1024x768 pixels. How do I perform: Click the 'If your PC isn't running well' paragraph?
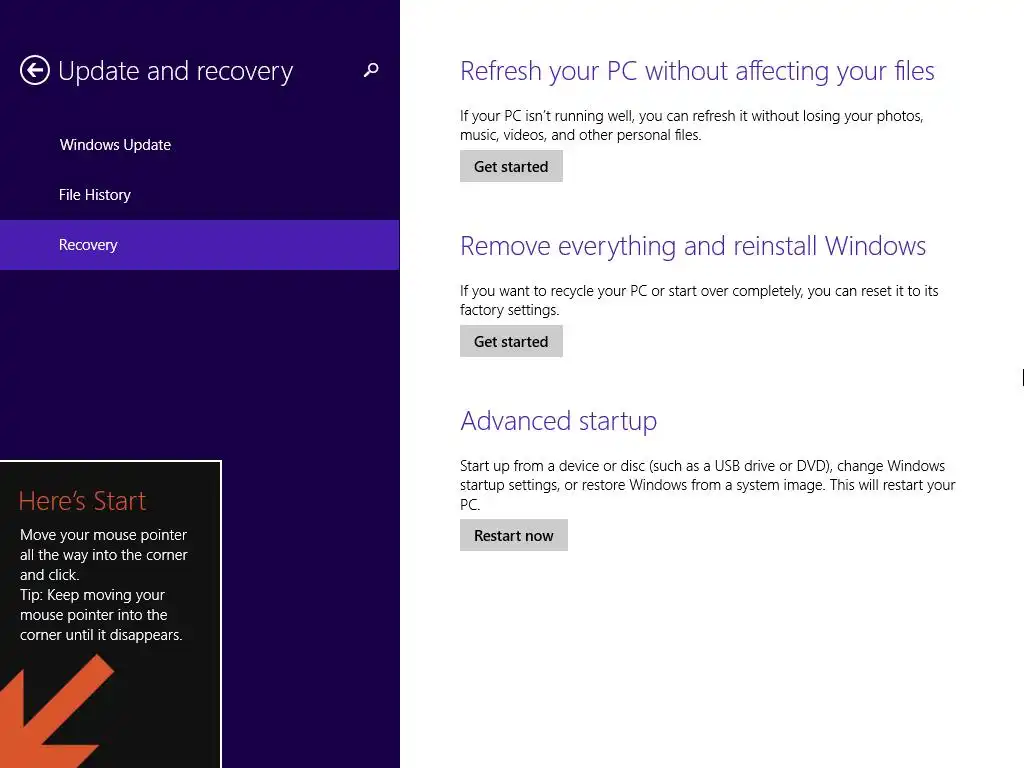click(692, 125)
